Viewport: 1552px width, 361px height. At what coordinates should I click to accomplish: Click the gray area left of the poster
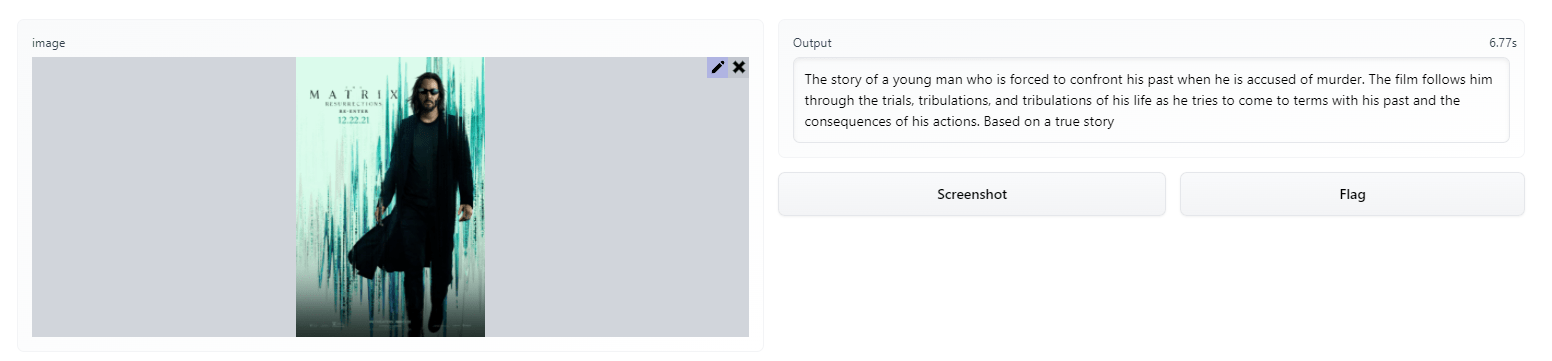coord(164,197)
